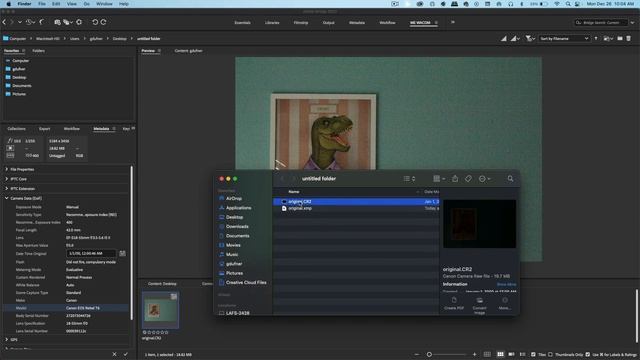Click the Finder share icon
This screenshot has width=640, height=360.
pyautogui.click(x=455, y=178)
